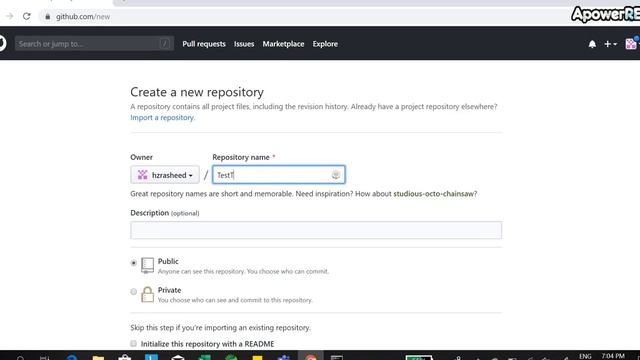Click the icon inside Repository name field
Image resolution: width=640 pixels, height=360 pixels.
tap(336, 175)
